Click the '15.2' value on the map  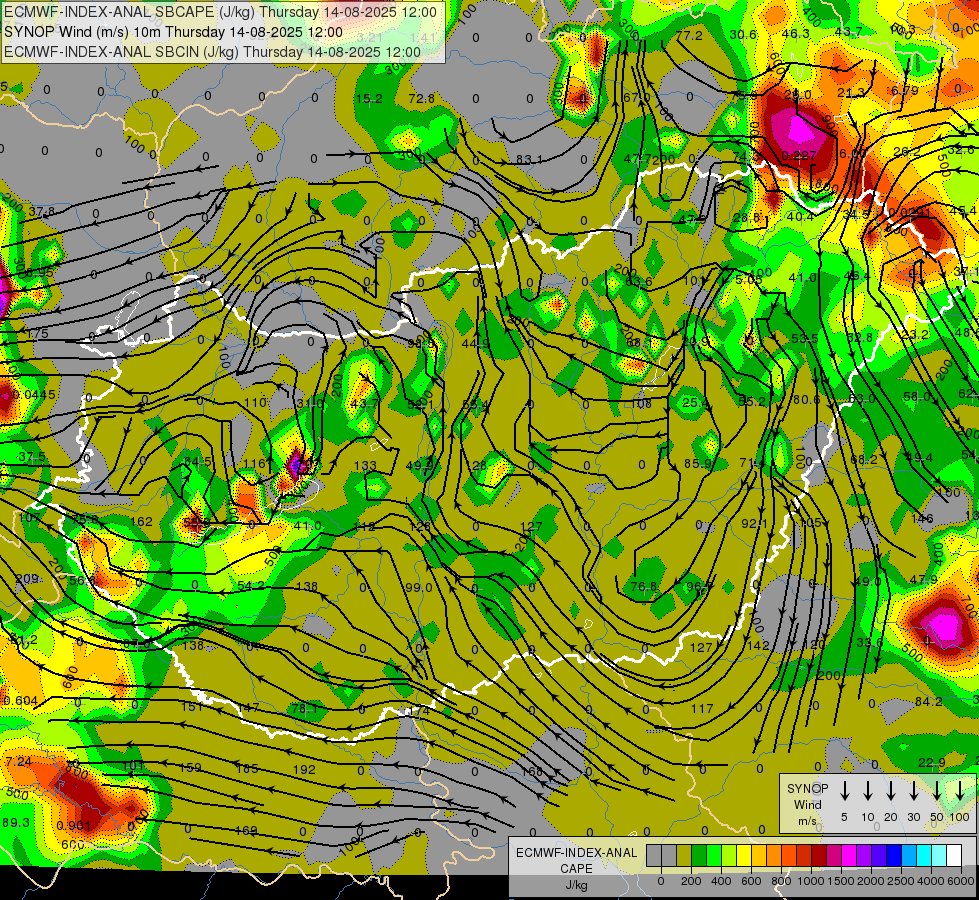pos(369,99)
